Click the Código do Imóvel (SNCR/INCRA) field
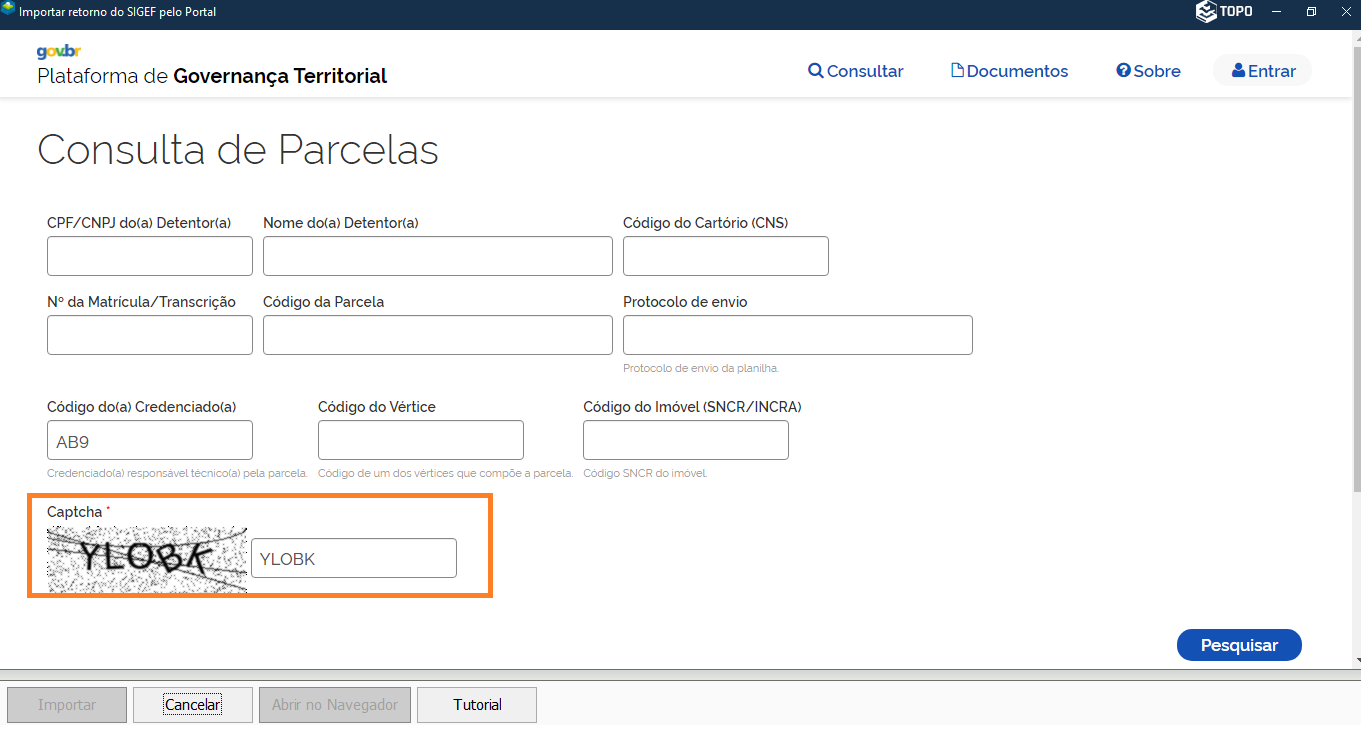1361x730 pixels. point(685,440)
